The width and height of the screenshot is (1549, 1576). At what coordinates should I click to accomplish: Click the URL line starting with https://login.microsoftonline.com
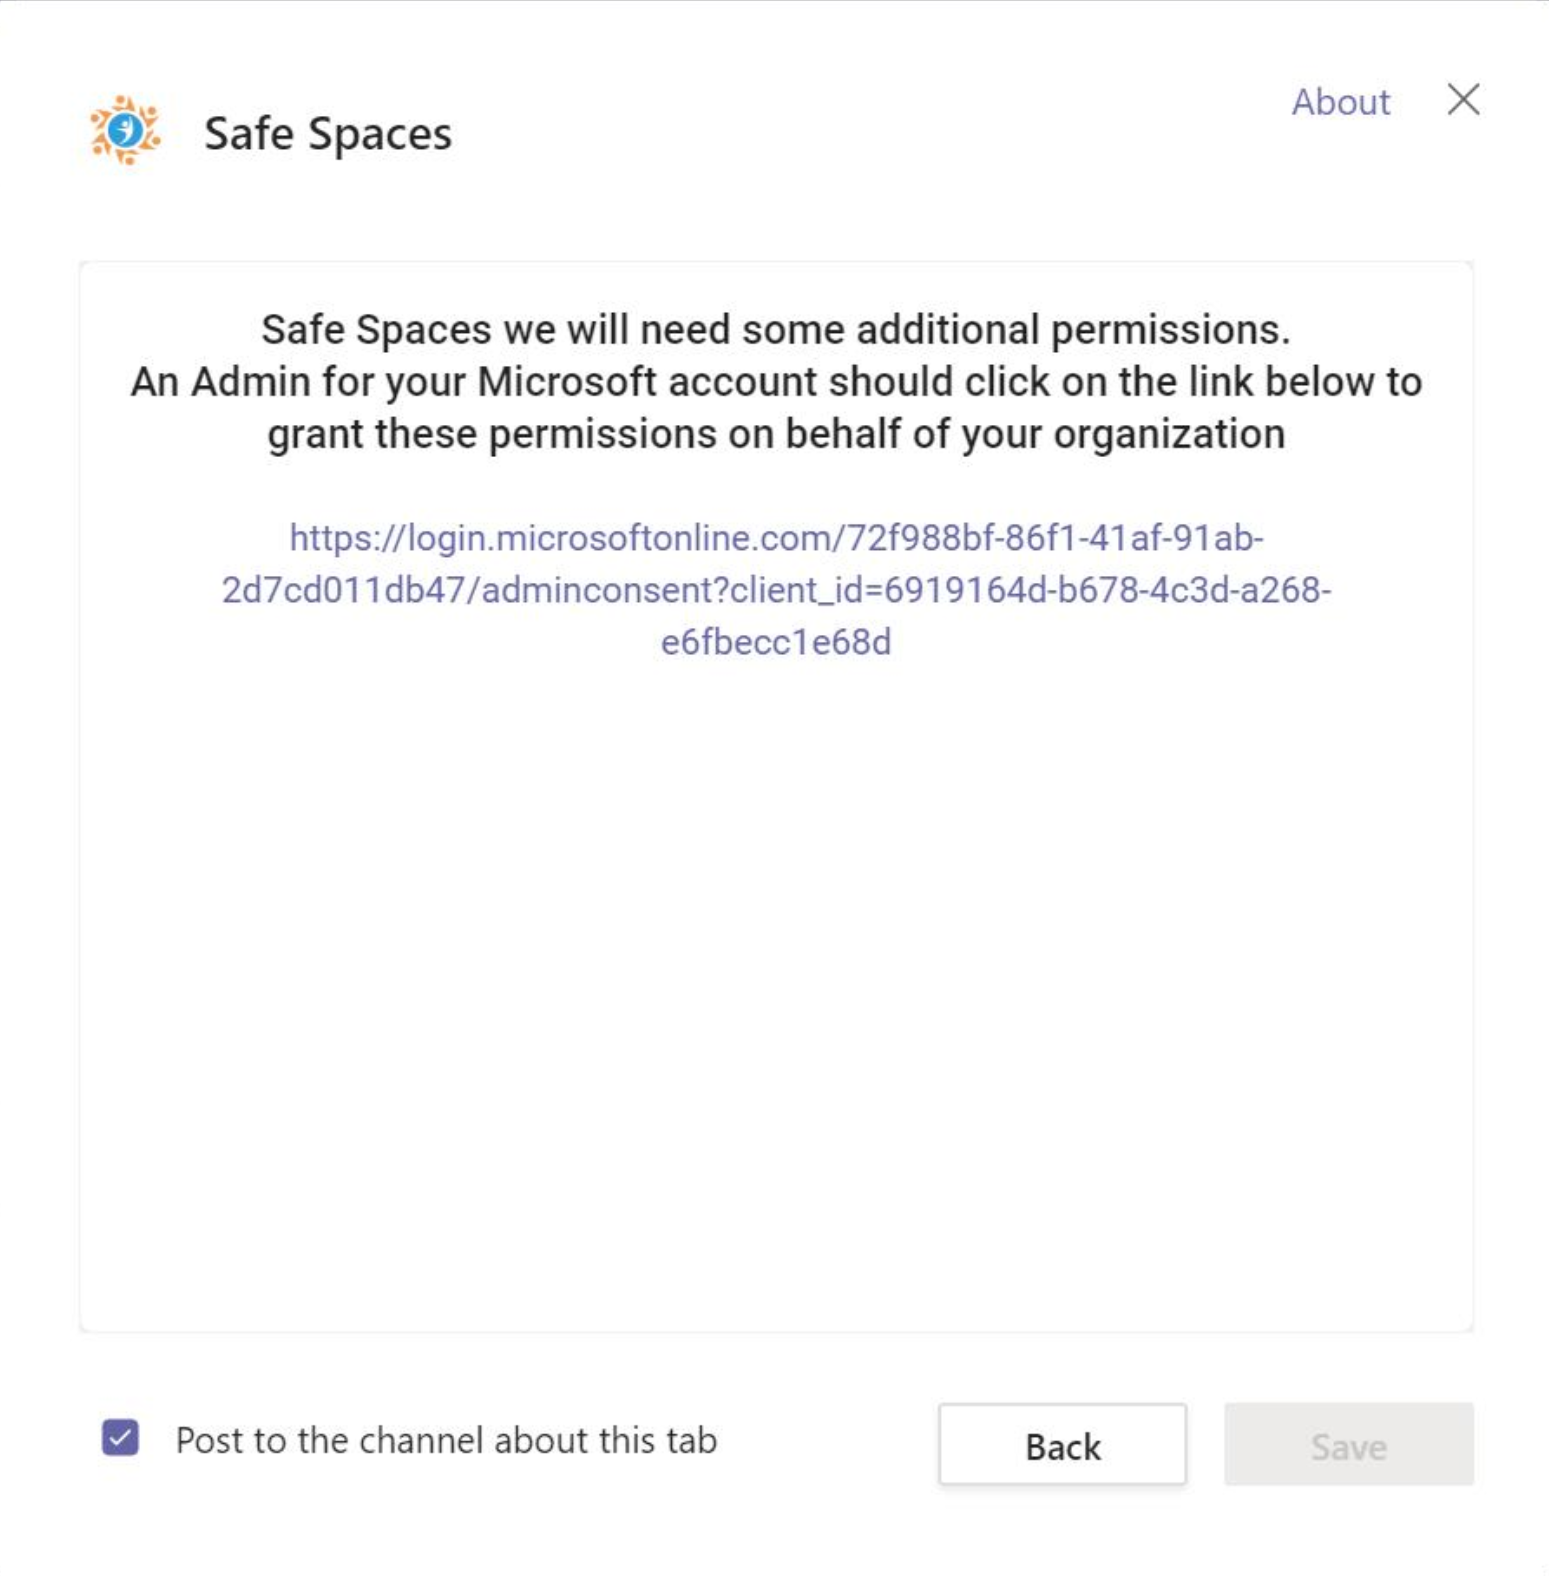point(776,538)
